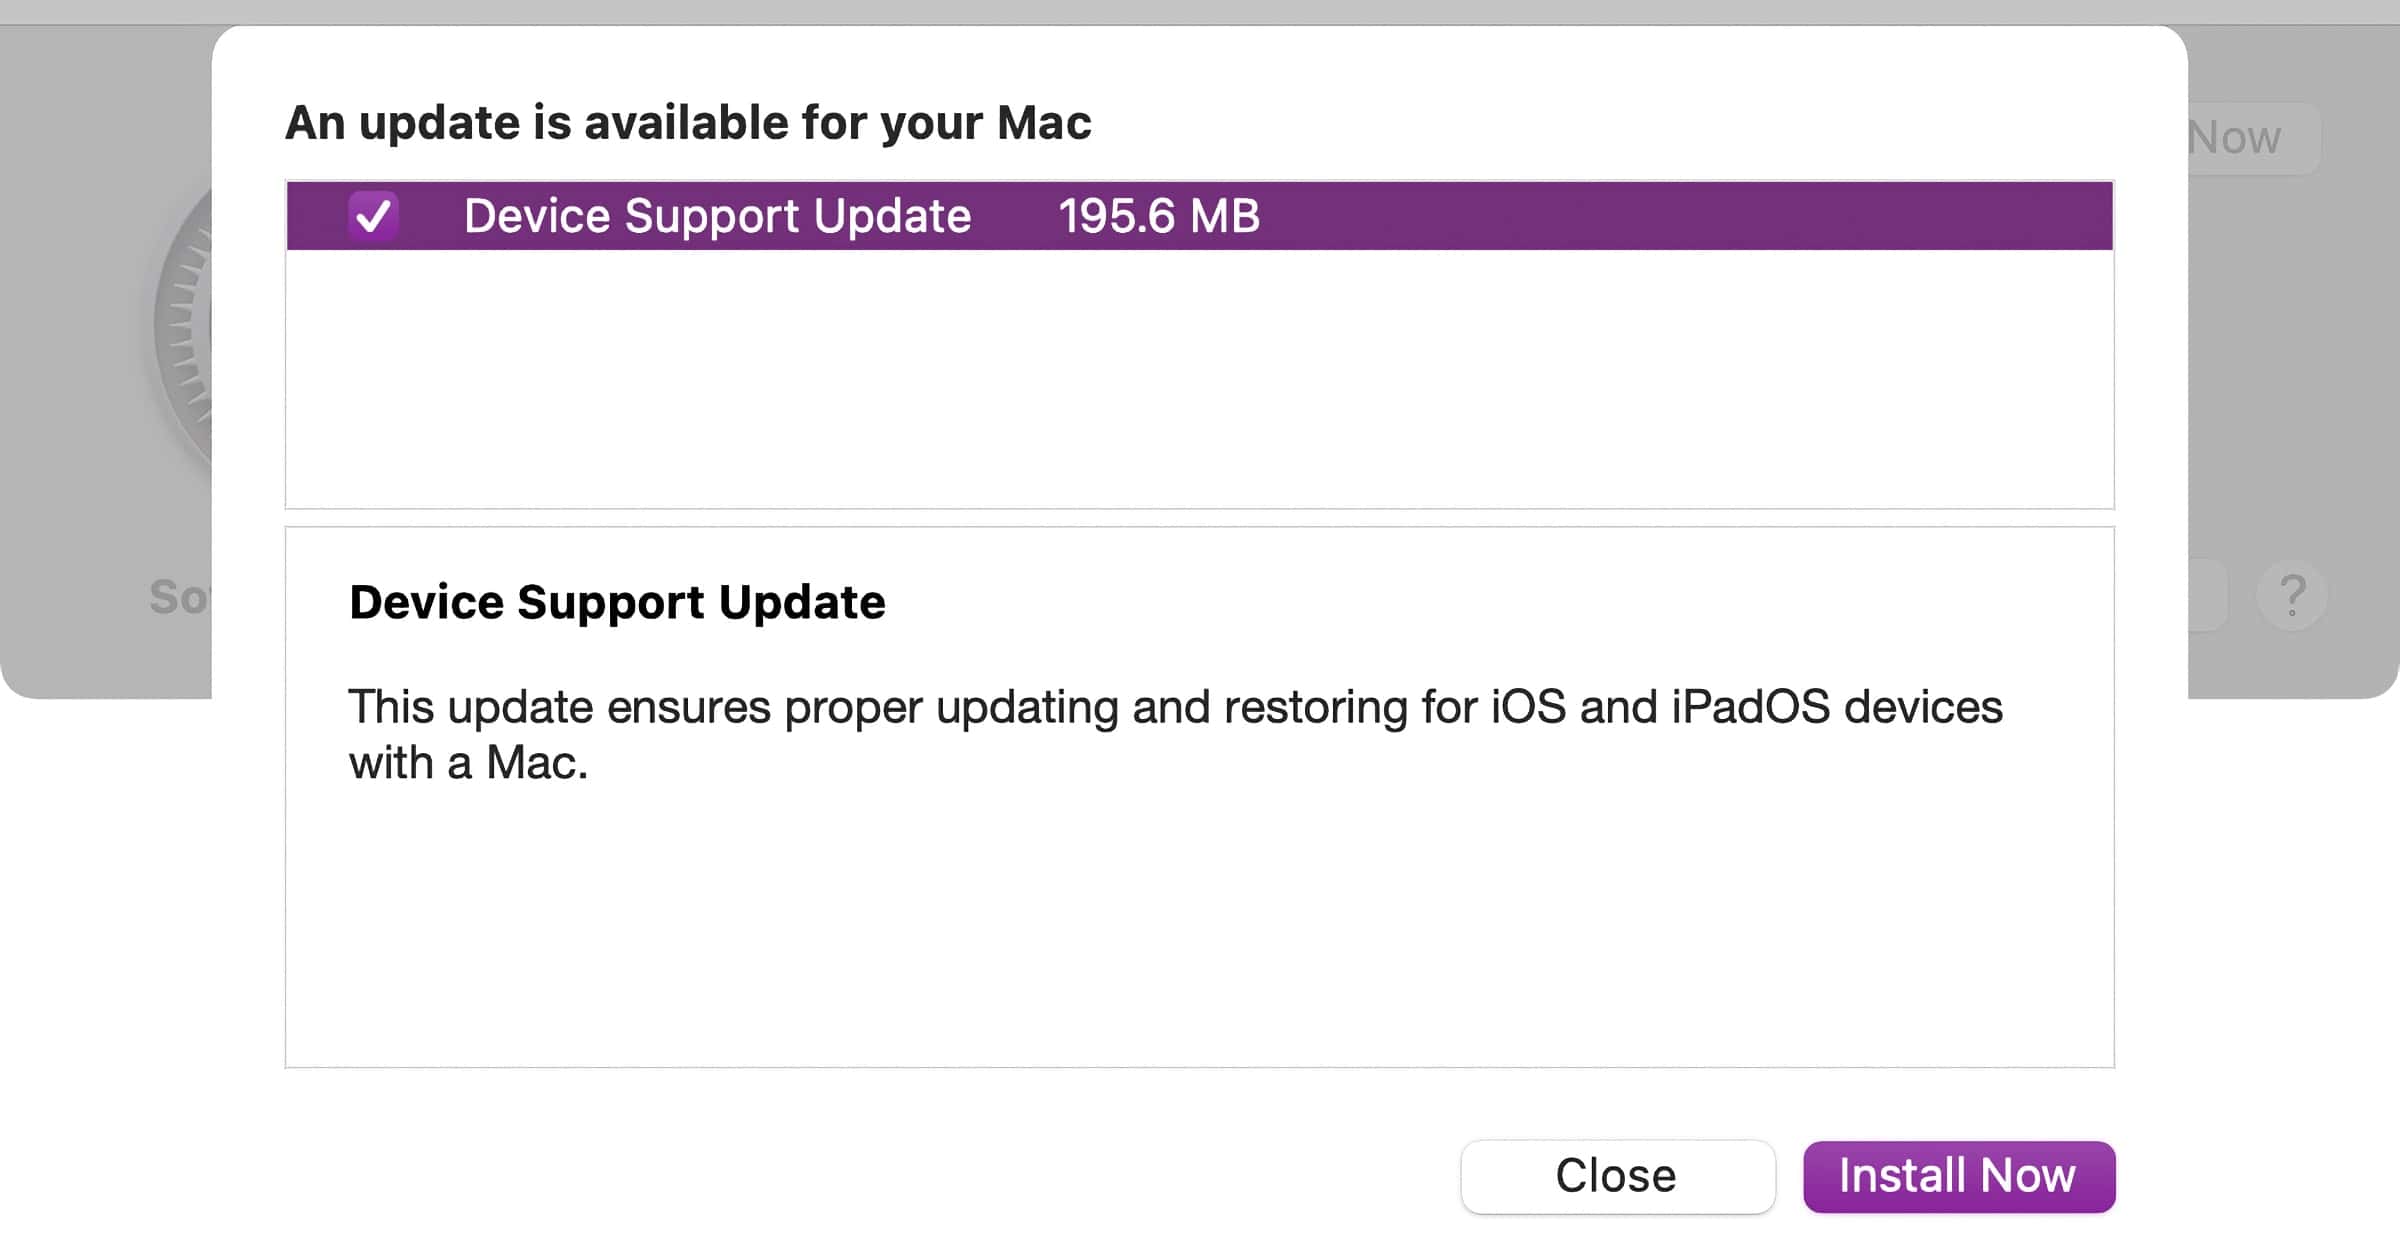2400x1260 pixels.
Task: Click the bold Device Support Update description heading
Action: 617,602
